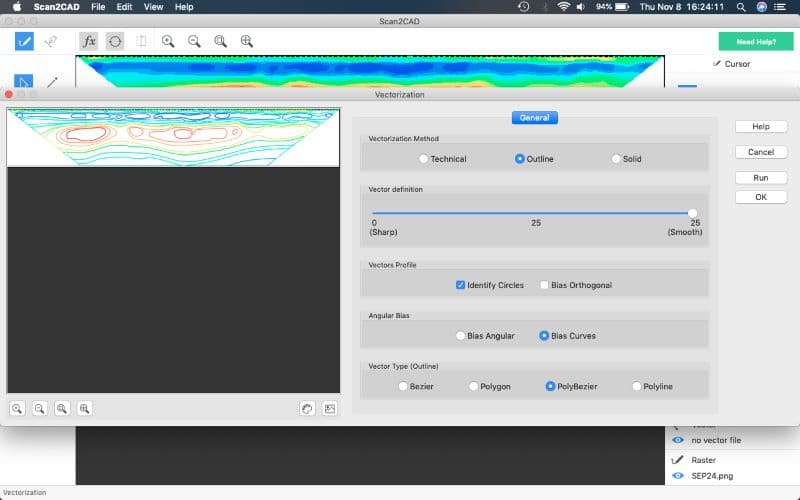Screen dimensions: 800x500
Task: Zoom in on the vectorization preview
Action: (18, 408)
